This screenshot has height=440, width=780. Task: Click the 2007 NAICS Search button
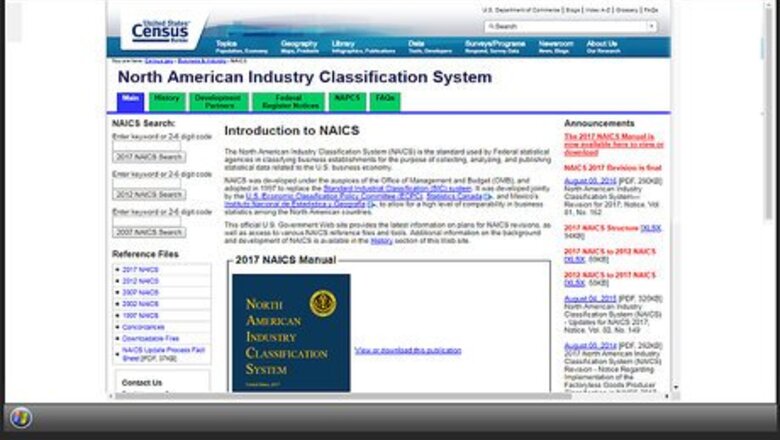pos(148,232)
